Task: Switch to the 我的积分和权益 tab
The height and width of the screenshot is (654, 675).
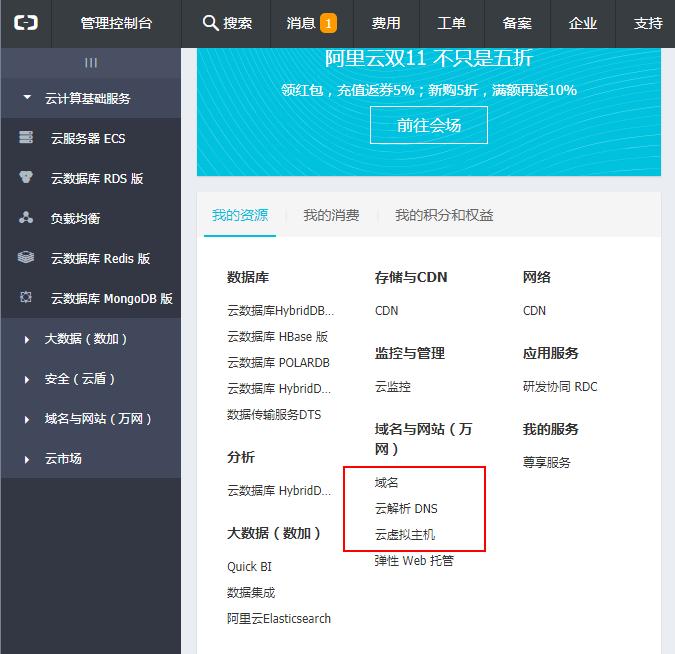Action: pyautogui.click(x=444, y=215)
